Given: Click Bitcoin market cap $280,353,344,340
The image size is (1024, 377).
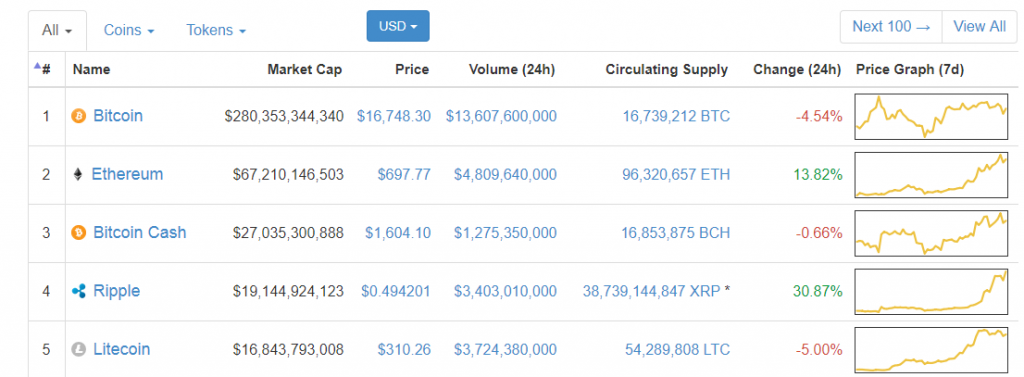Looking at the screenshot, I should click(284, 116).
